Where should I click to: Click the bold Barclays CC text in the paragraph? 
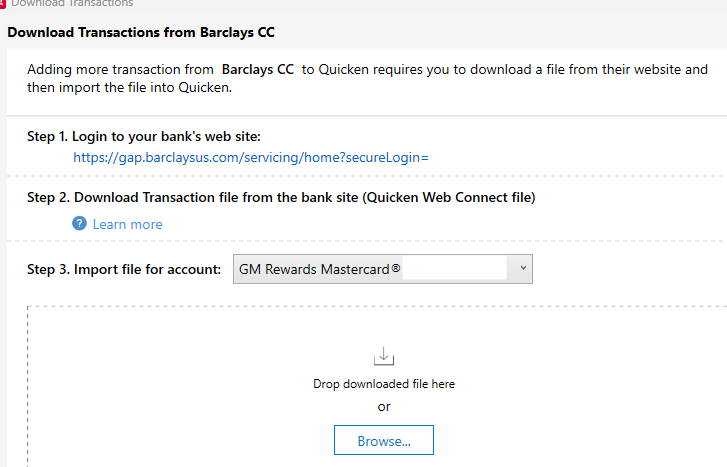click(x=258, y=70)
